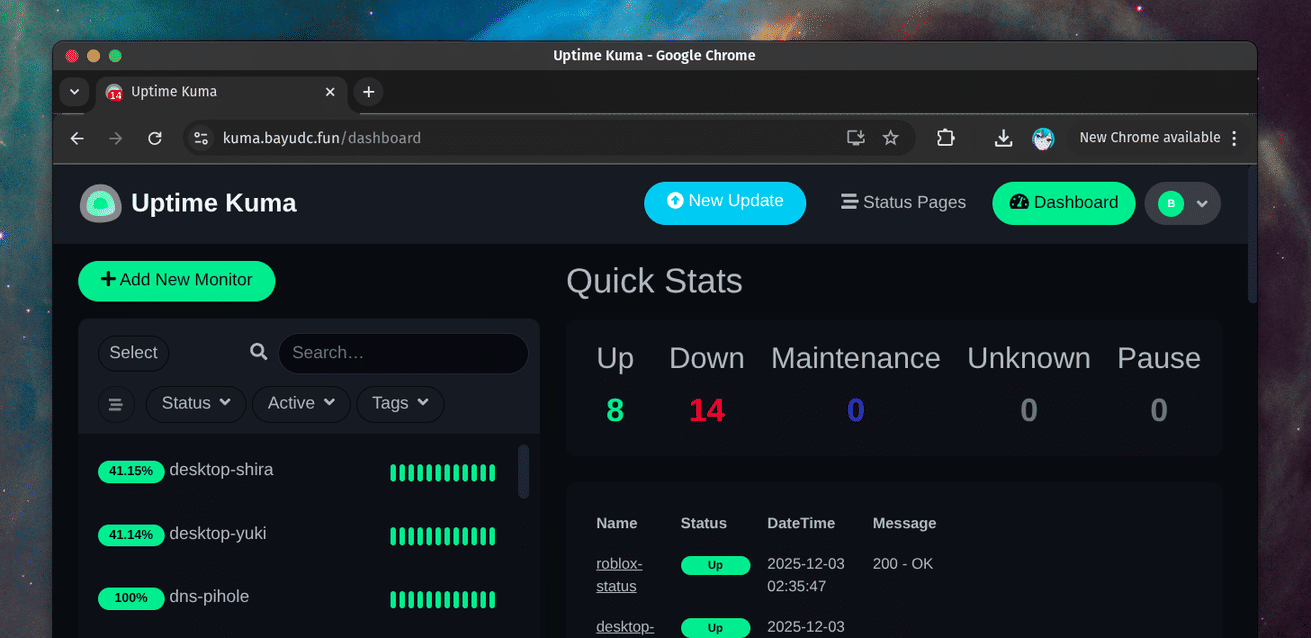Screen dimensions: 1311x638
Task: Click the Uptime Kuma logo icon
Action: pos(101,204)
